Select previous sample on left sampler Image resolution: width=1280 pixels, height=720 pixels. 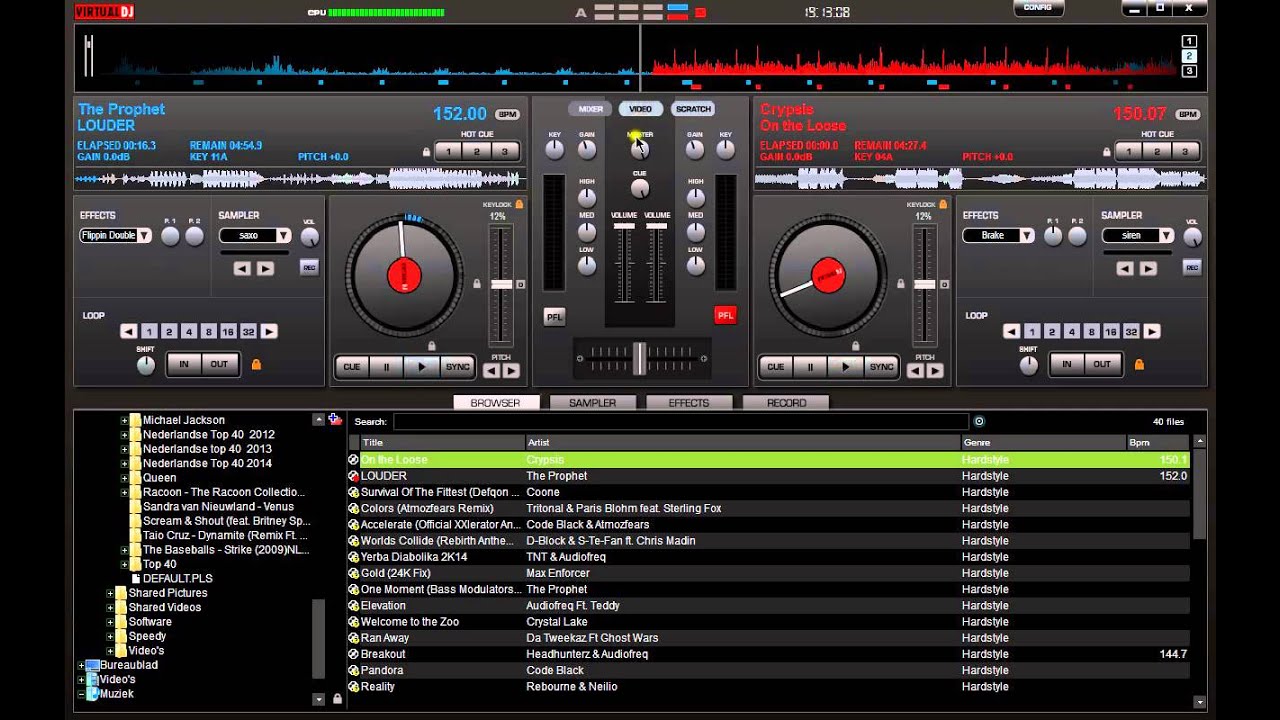(242, 268)
